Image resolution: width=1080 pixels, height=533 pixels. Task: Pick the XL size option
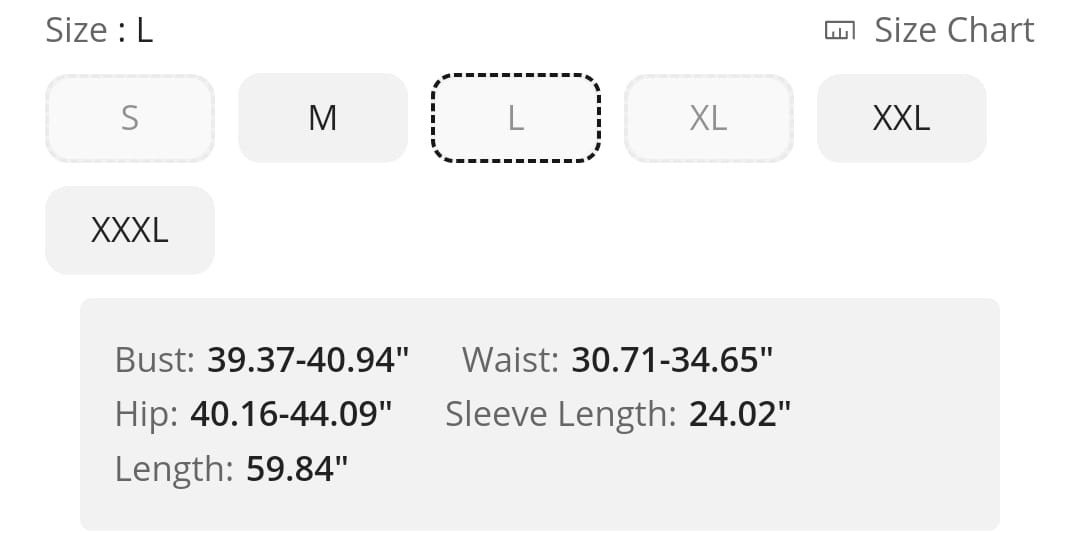(709, 118)
